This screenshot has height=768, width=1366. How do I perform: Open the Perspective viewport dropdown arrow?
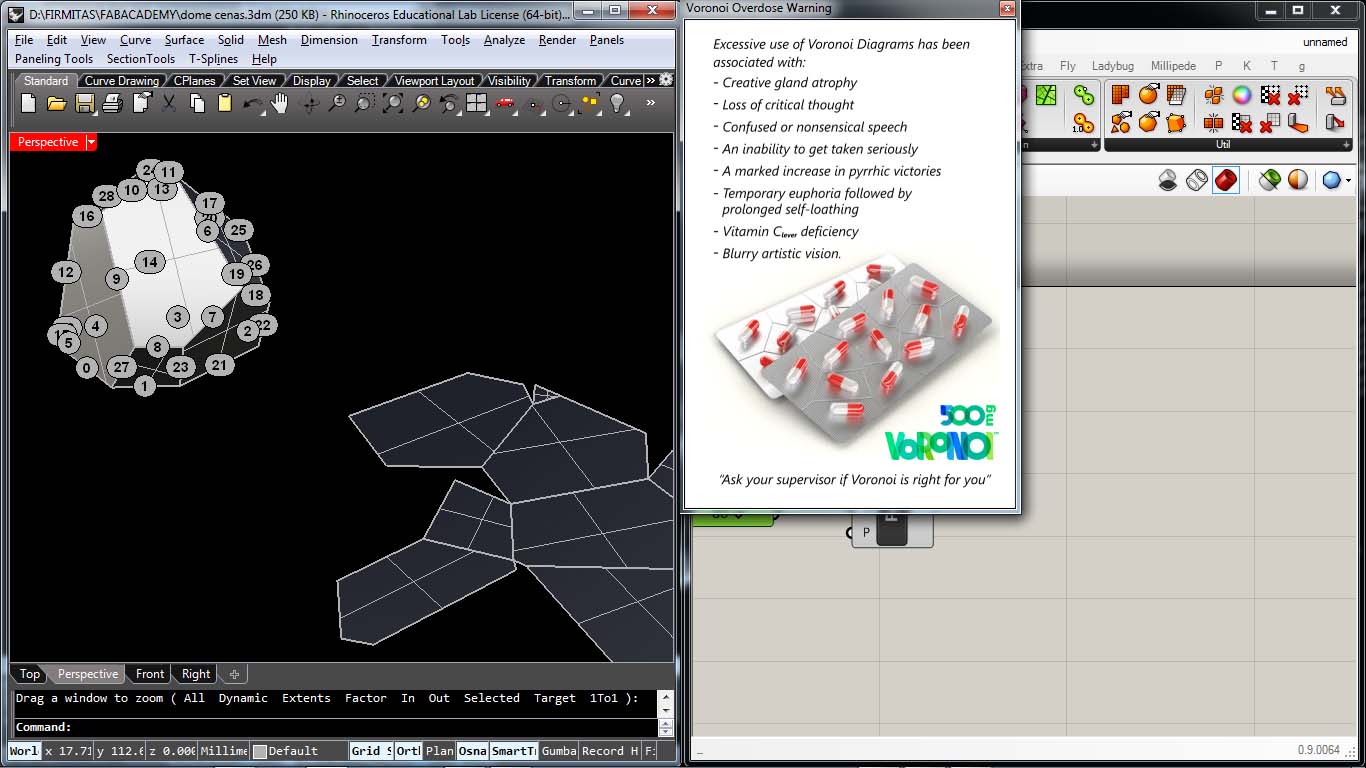coord(91,142)
